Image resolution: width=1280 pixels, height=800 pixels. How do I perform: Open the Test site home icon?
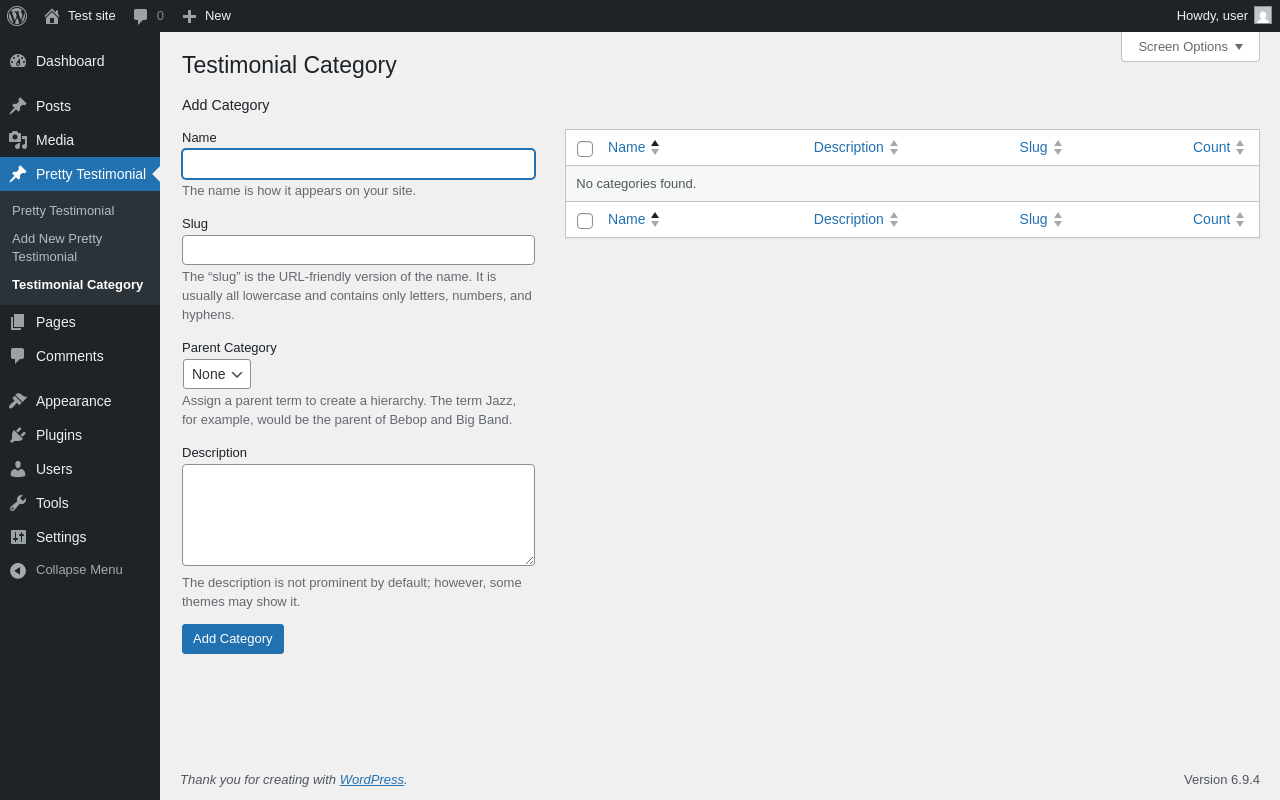52,16
